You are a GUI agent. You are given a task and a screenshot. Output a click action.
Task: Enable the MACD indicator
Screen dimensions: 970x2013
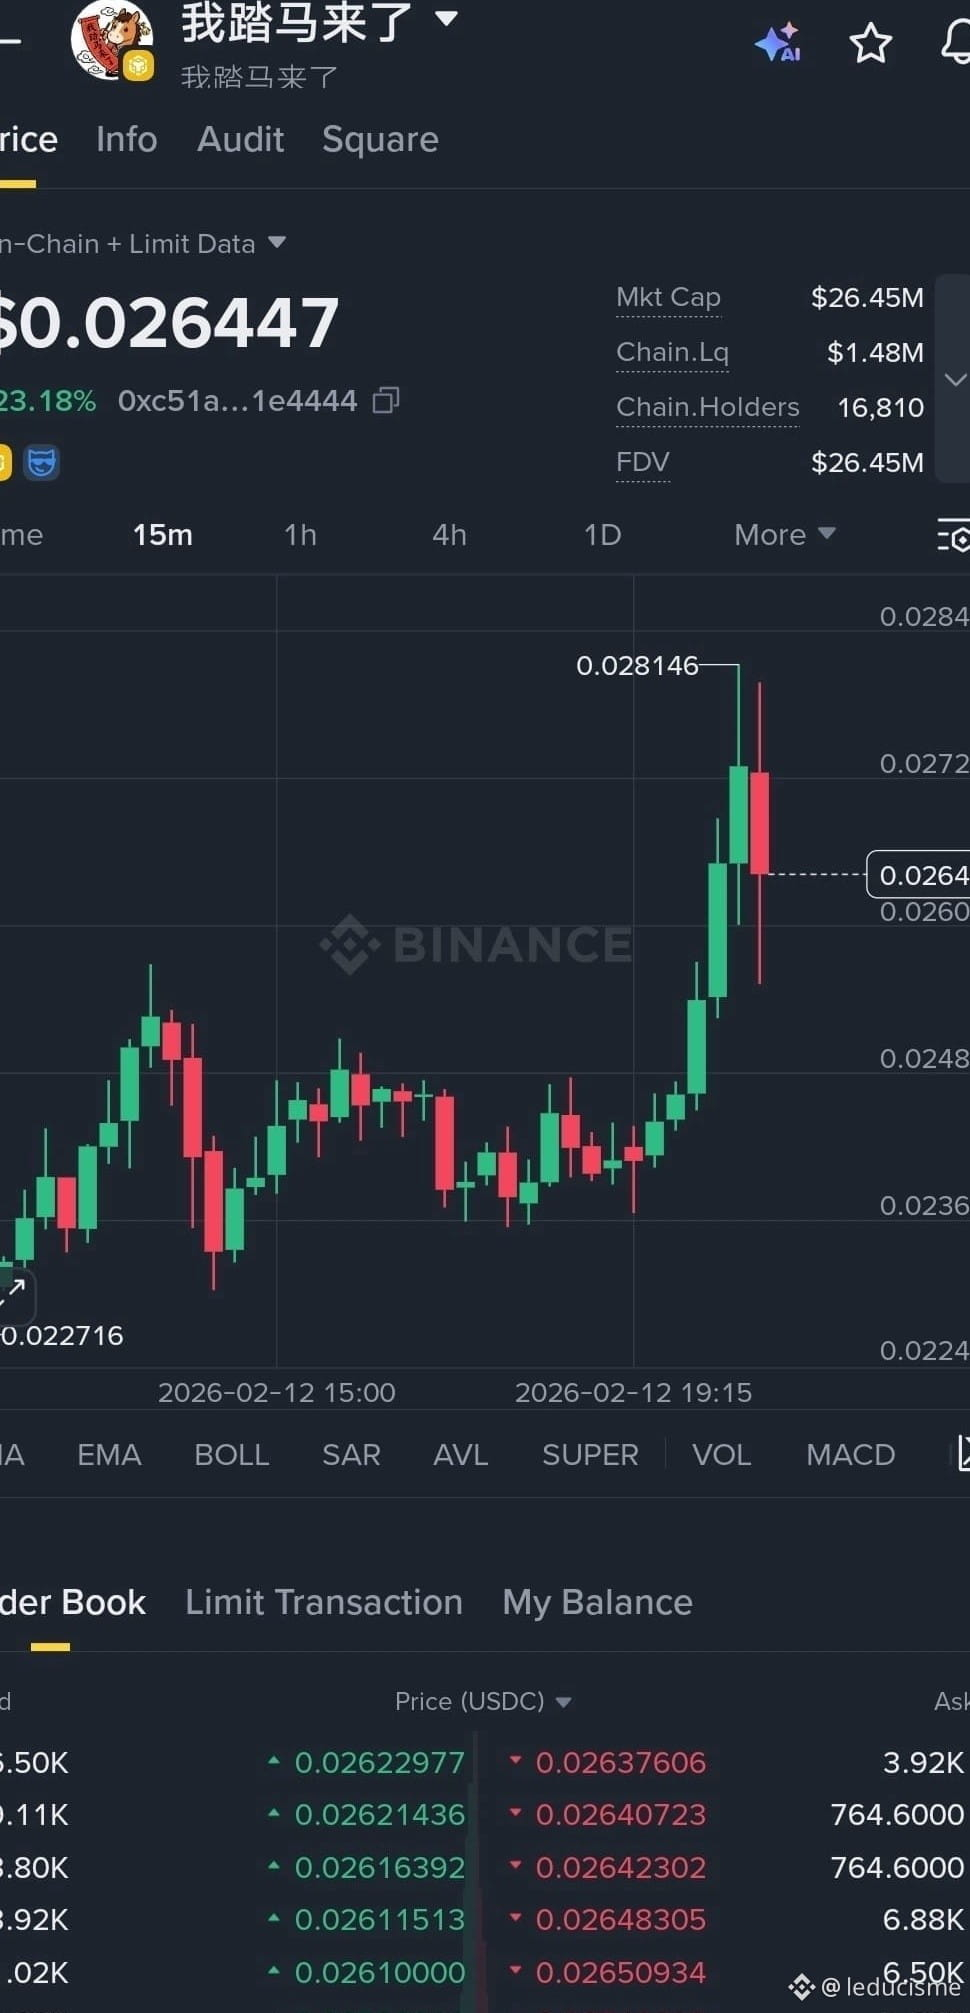pos(850,1455)
